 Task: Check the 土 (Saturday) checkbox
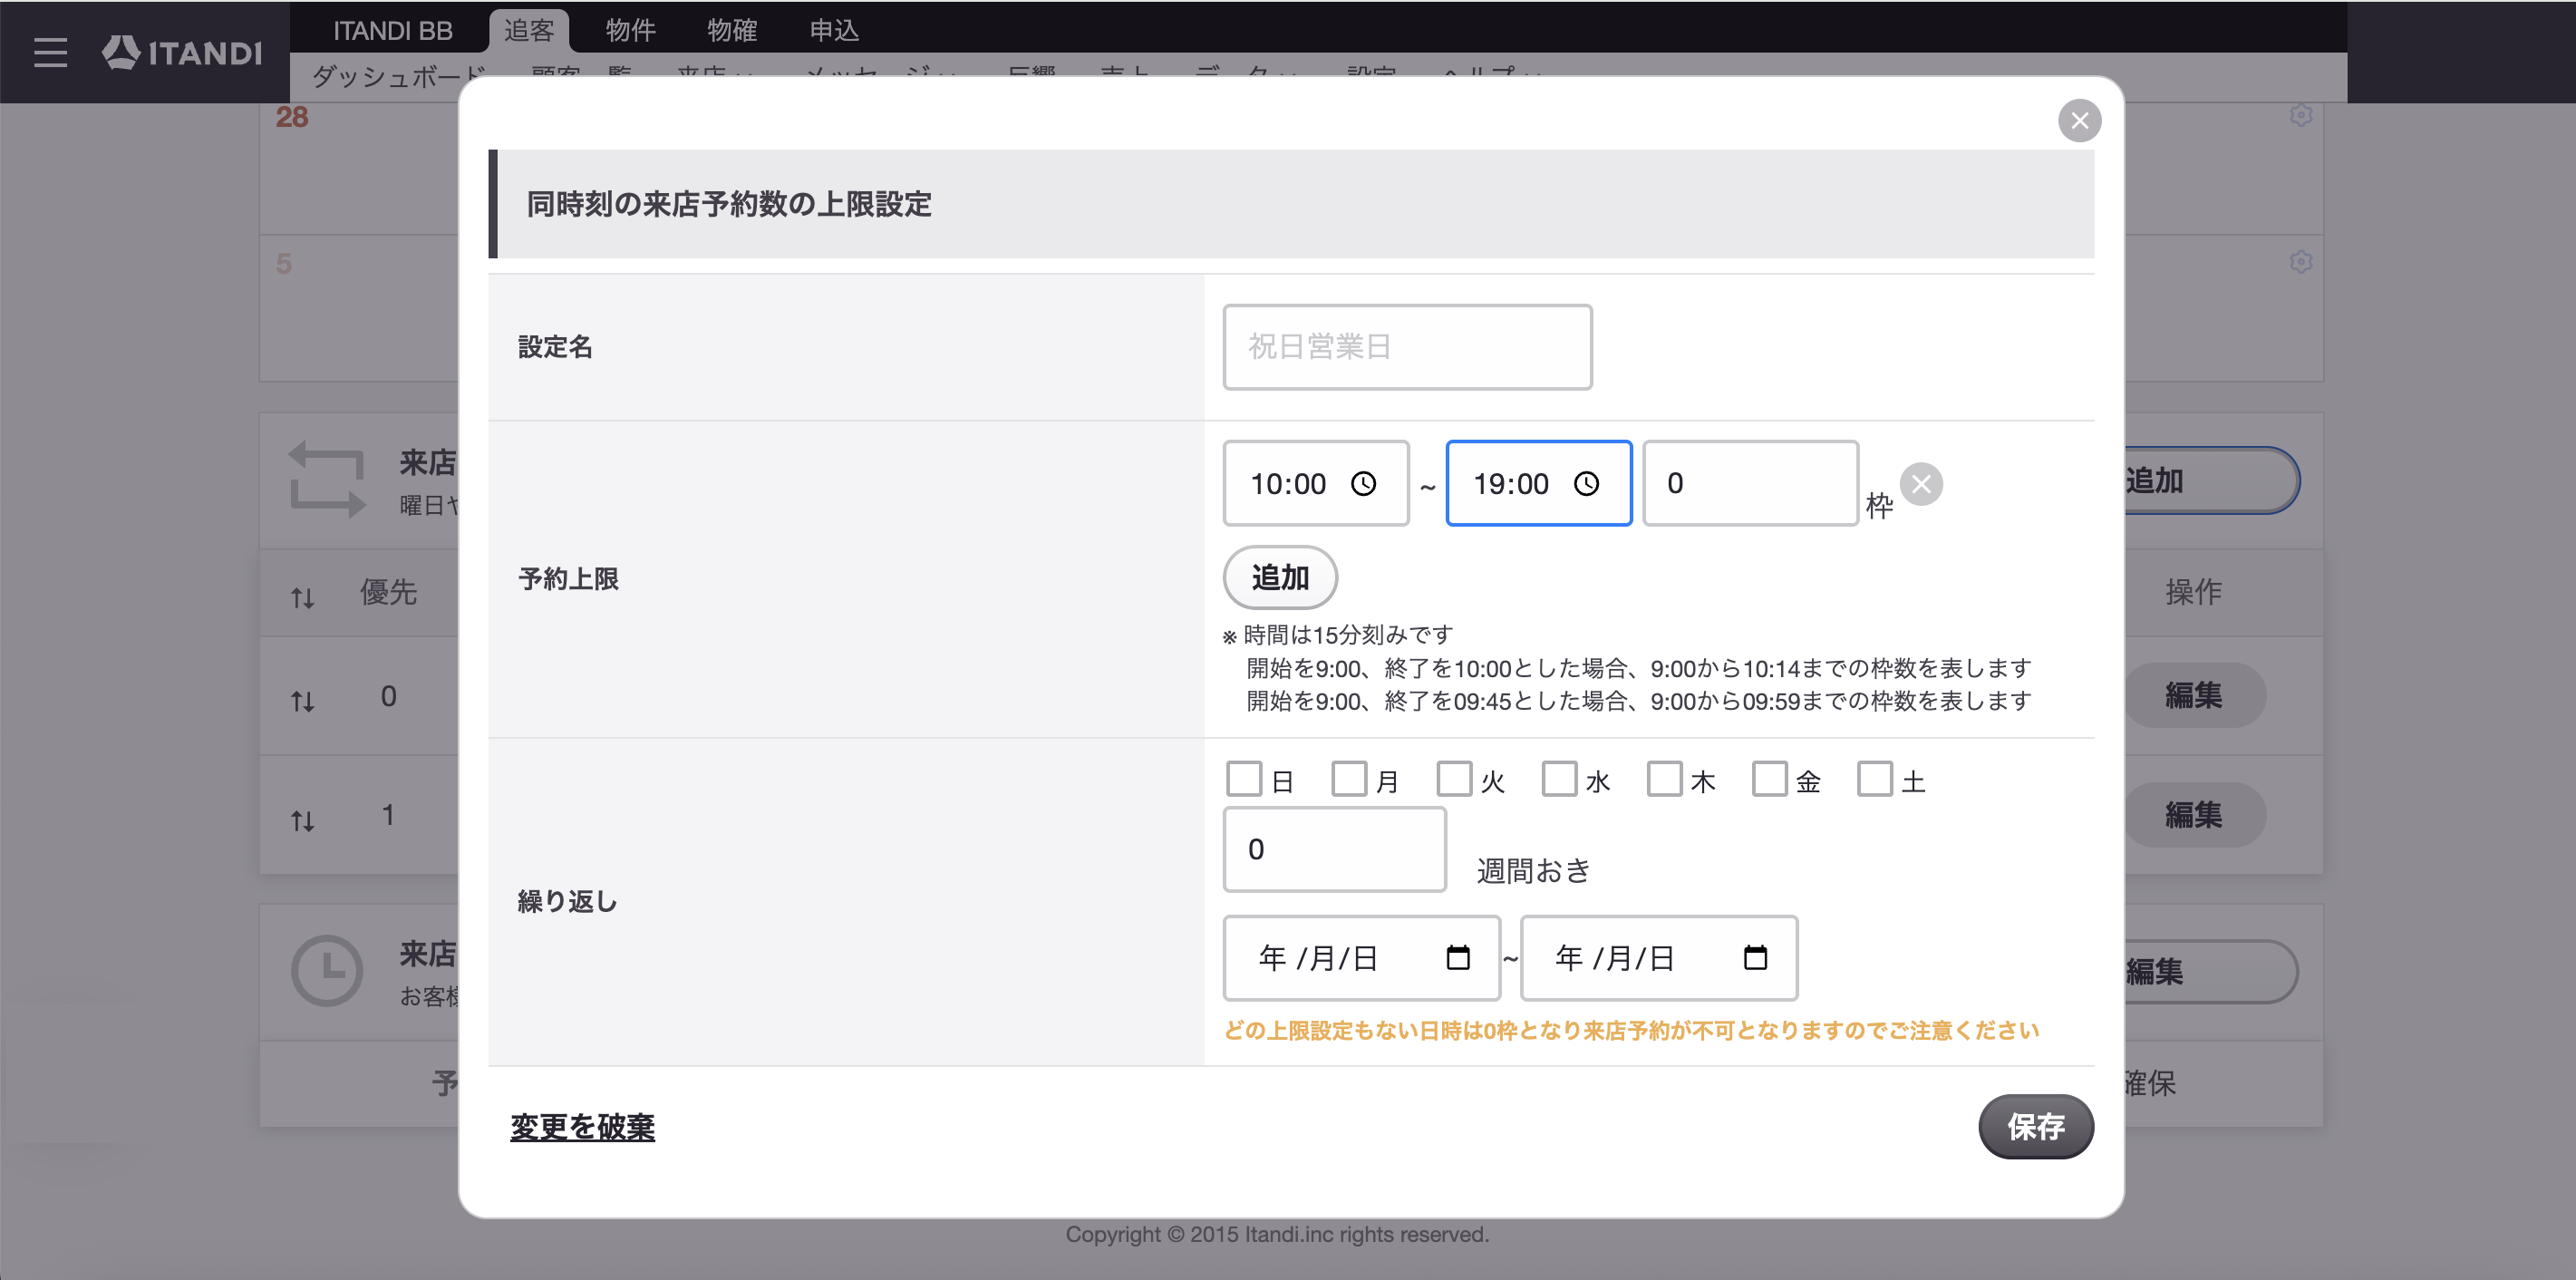coord(1874,779)
